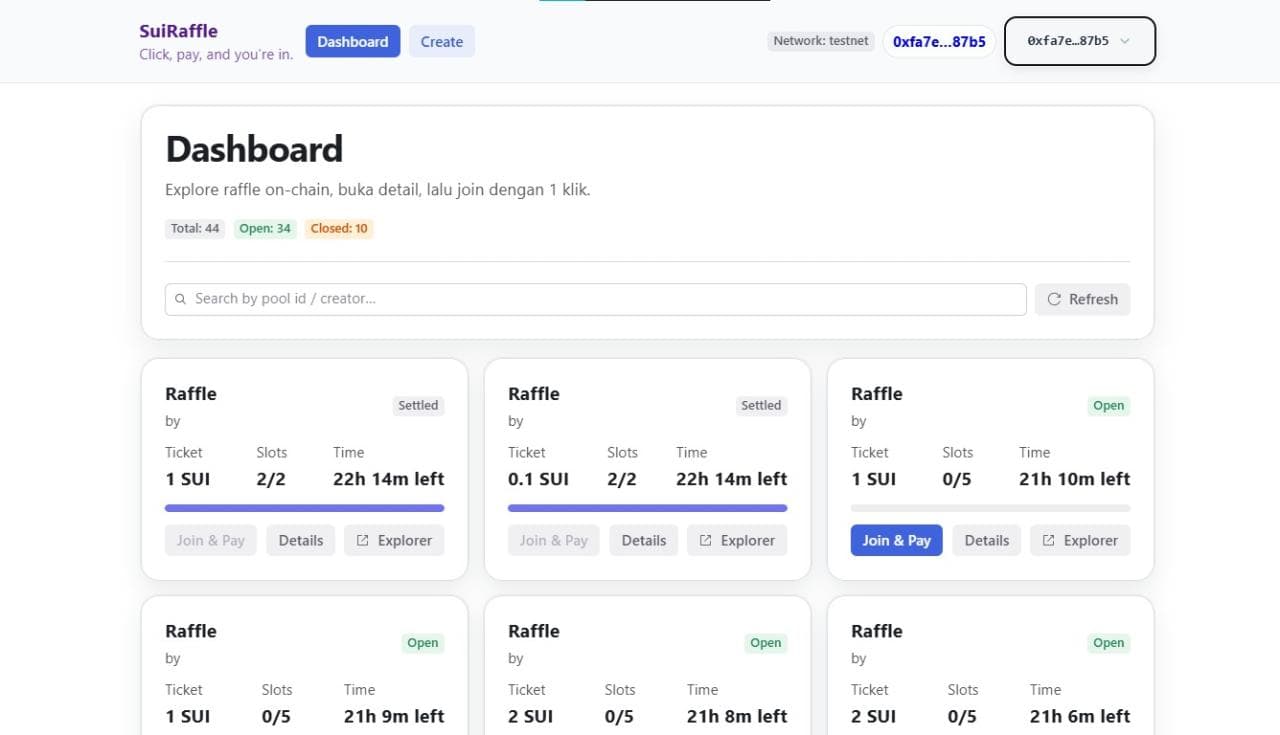Expand the wallet account dropdown chevron

tap(1125, 41)
